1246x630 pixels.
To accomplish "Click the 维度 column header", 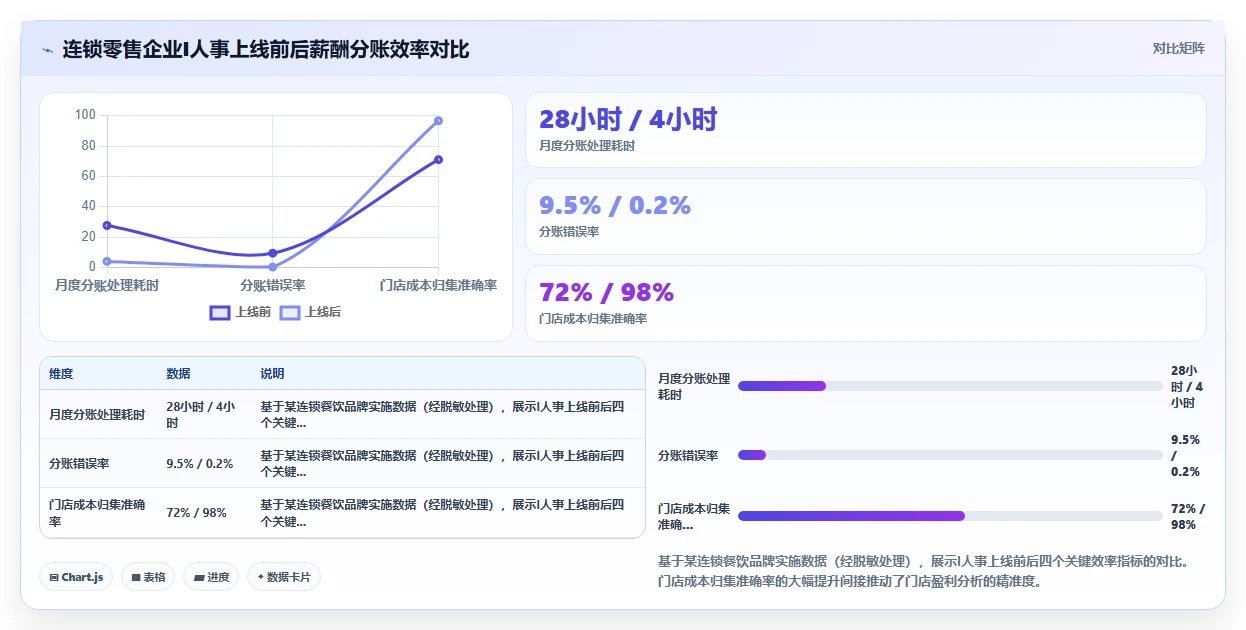I will pyautogui.click(x=61, y=374).
